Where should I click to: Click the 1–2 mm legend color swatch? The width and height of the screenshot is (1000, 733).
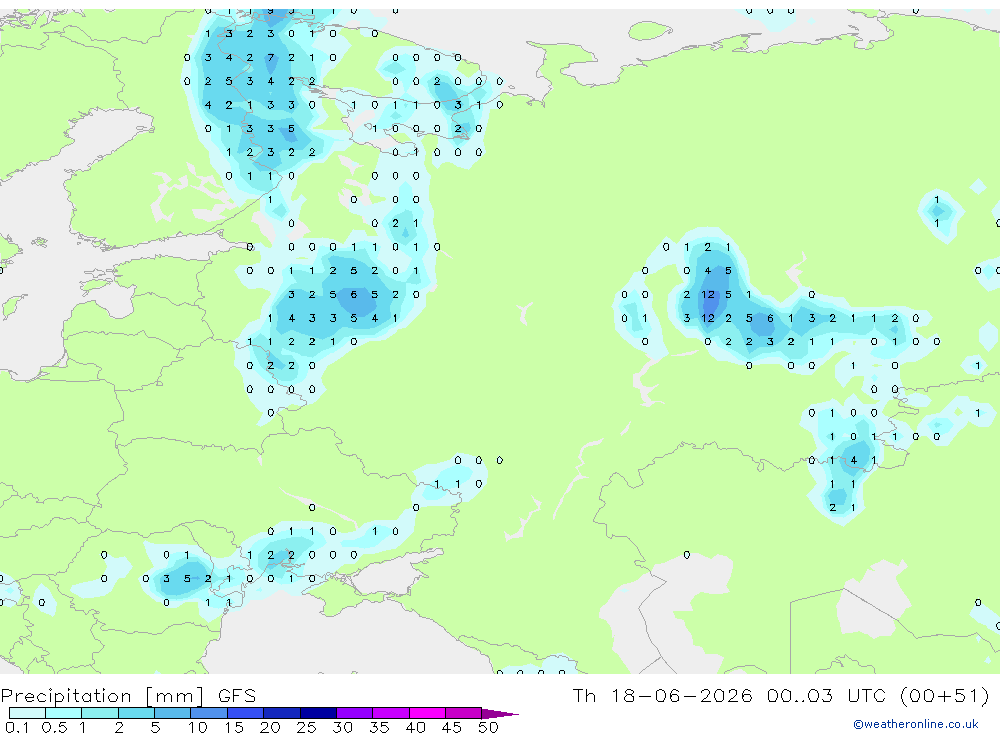(99, 713)
